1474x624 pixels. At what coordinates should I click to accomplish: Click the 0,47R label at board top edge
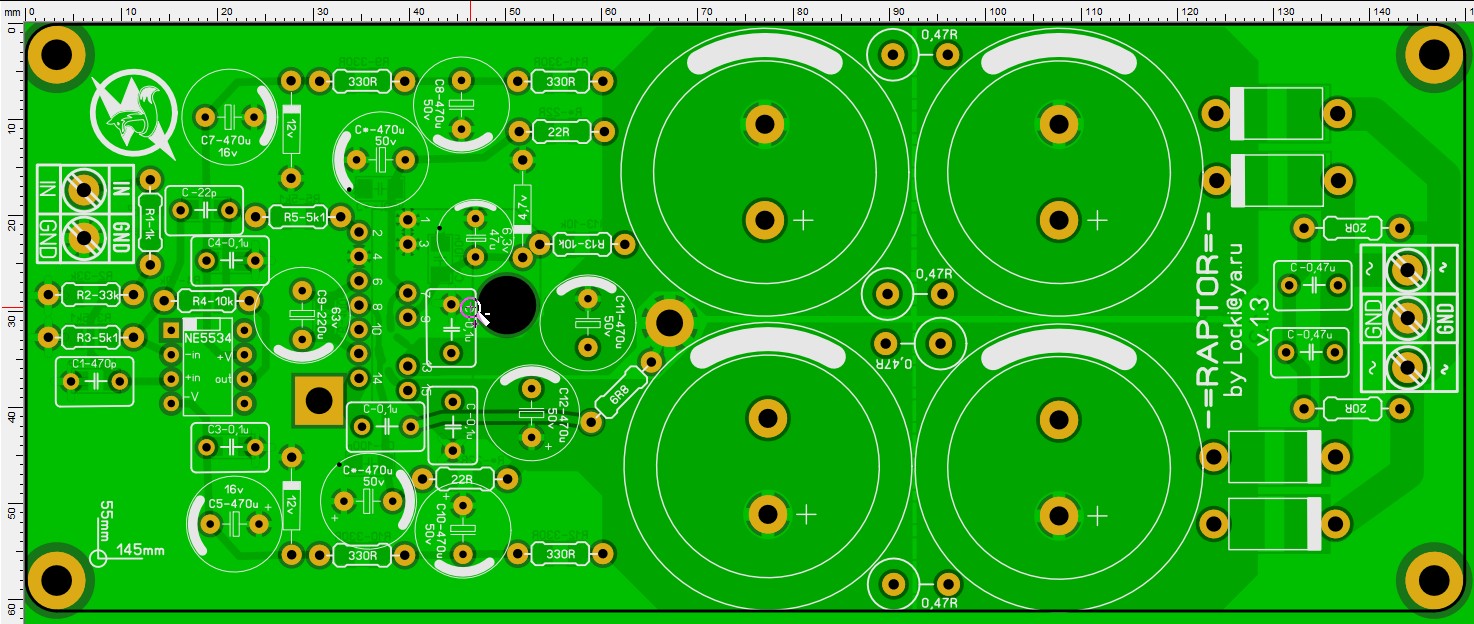938,35
